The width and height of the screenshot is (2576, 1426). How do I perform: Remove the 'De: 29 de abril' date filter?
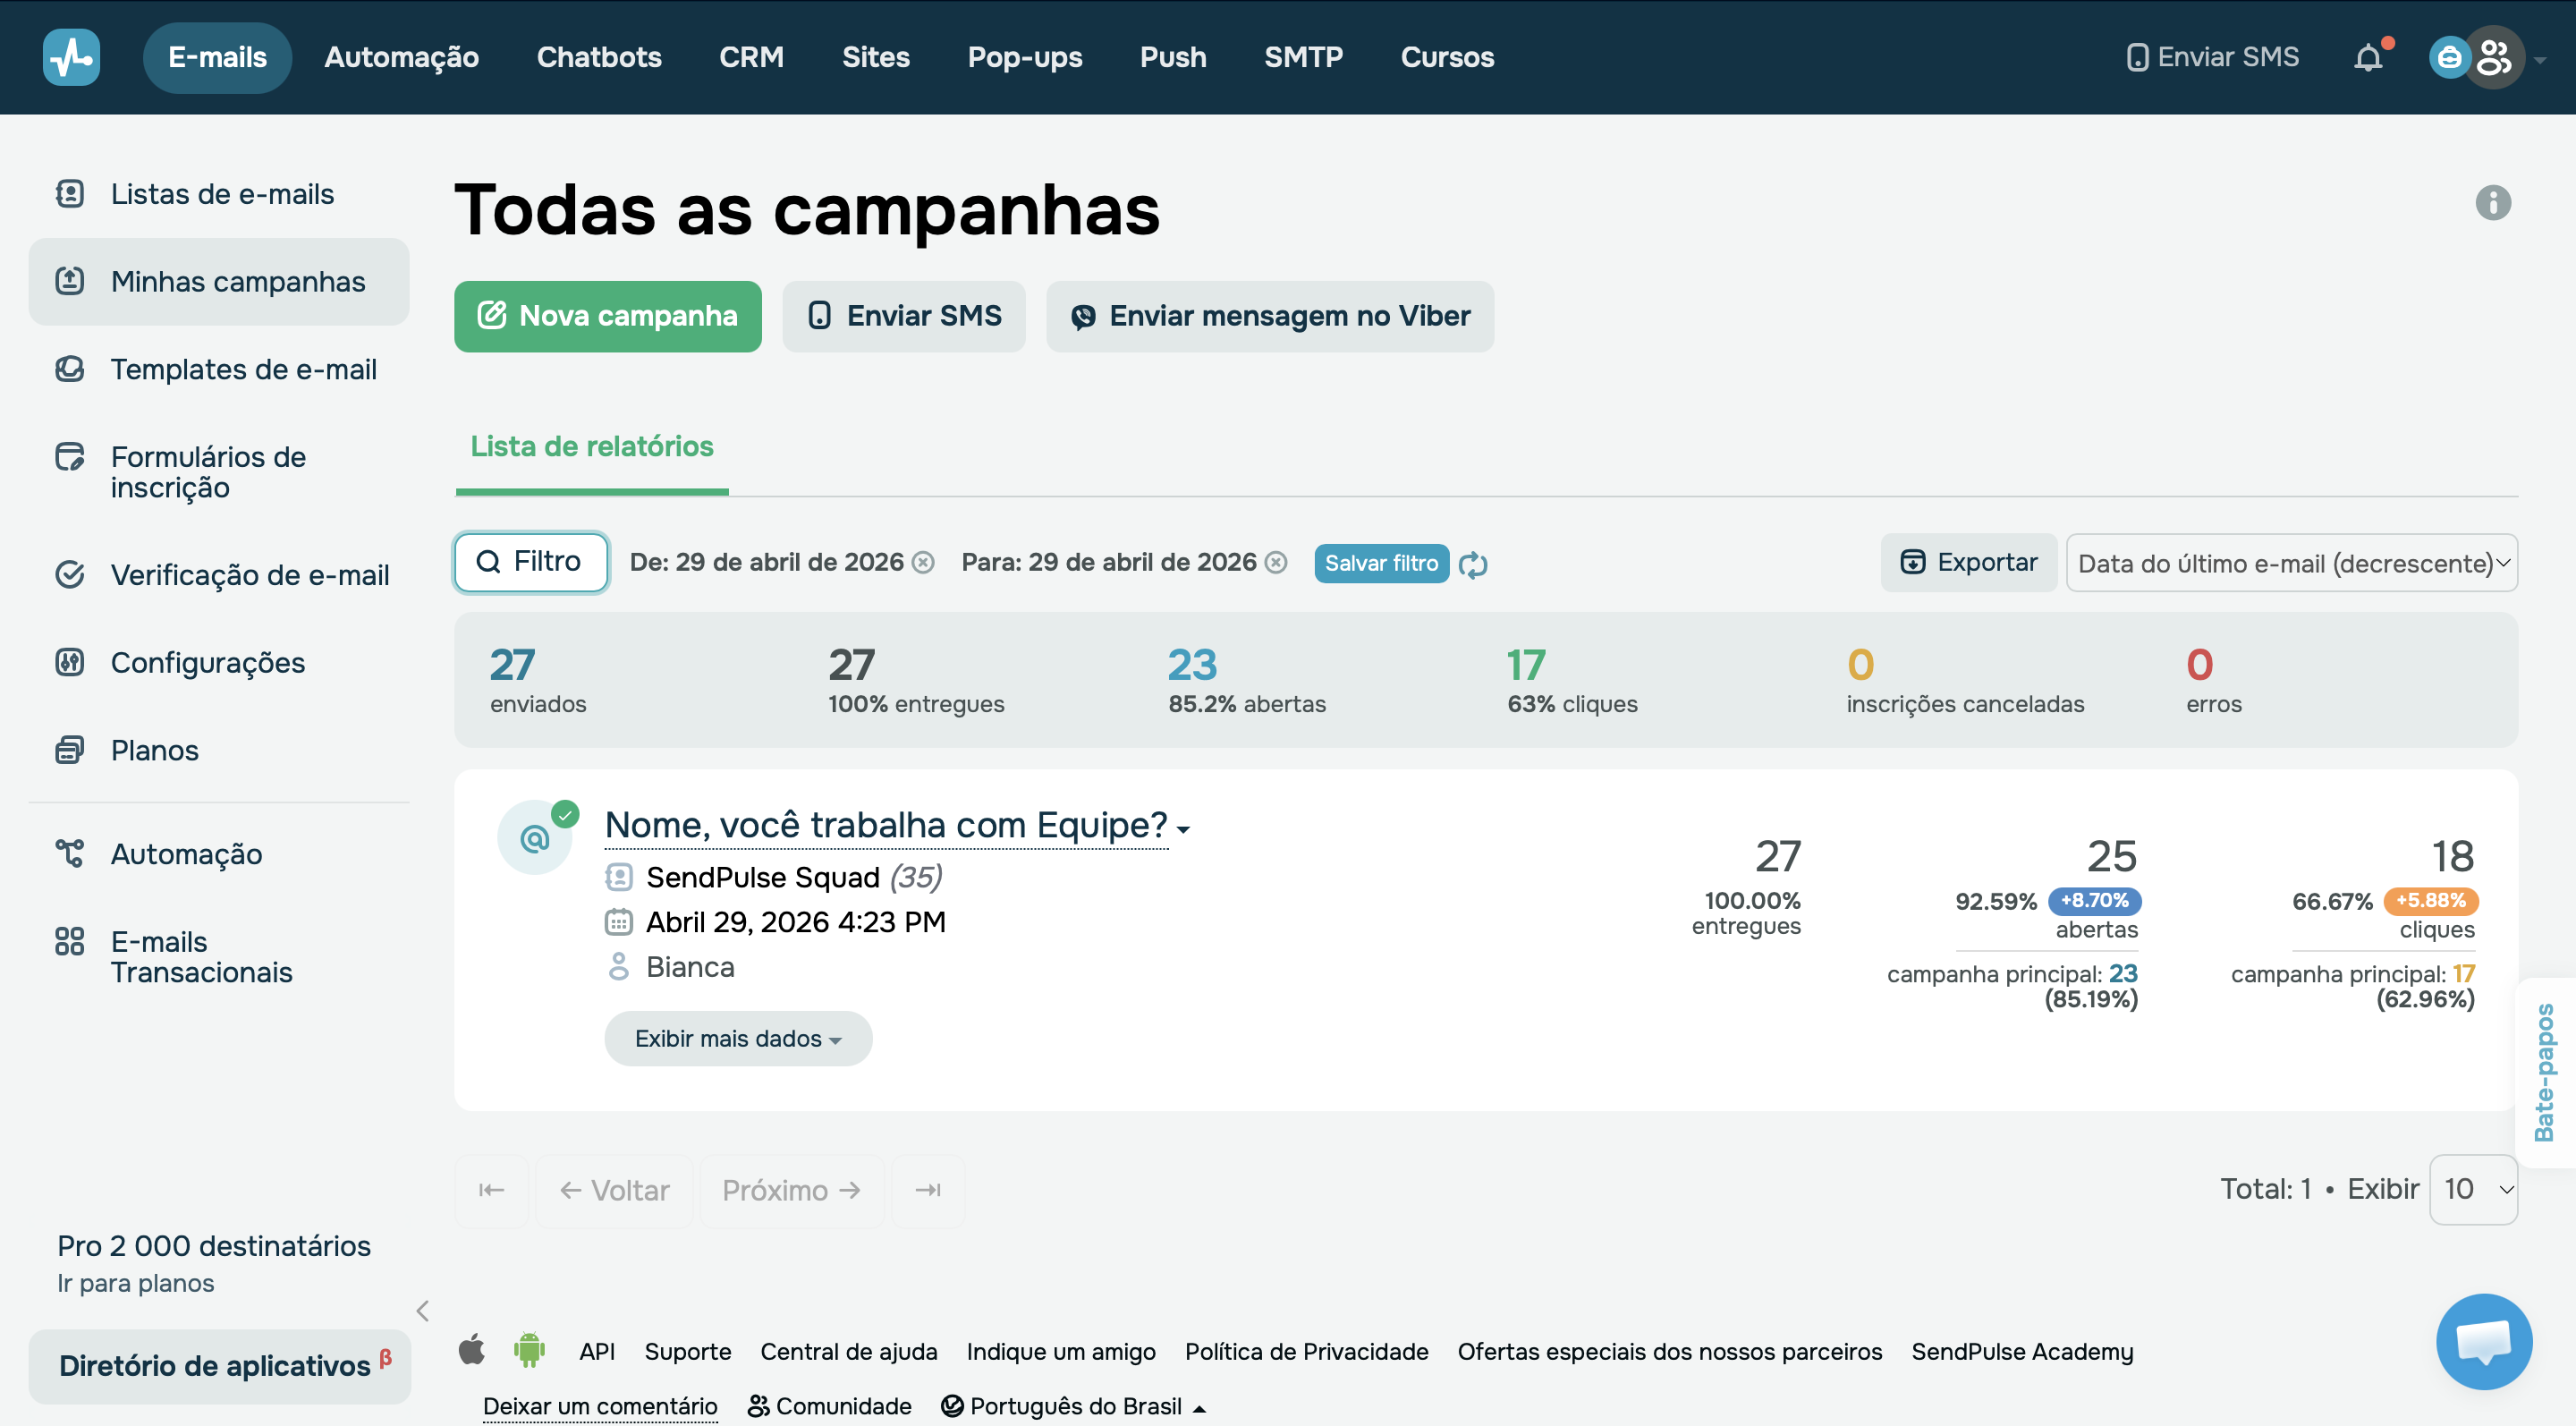[924, 563]
